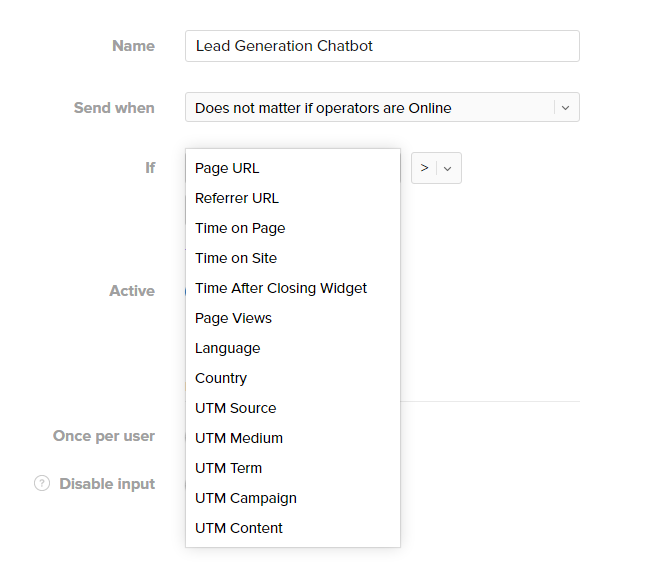The height and width of the screenshot is (581, 654).
Task: Select Page URL from the list
Action: click(227, 168)
